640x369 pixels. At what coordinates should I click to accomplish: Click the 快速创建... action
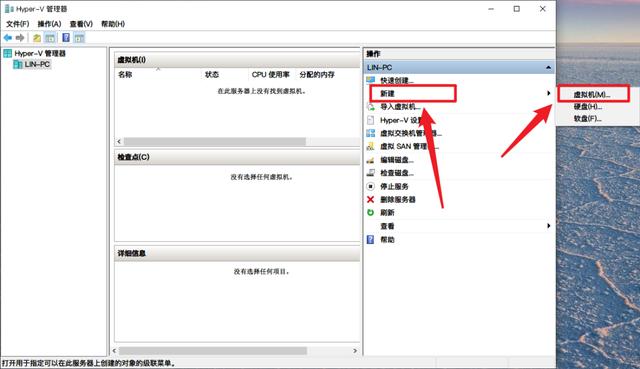point(397,80)
